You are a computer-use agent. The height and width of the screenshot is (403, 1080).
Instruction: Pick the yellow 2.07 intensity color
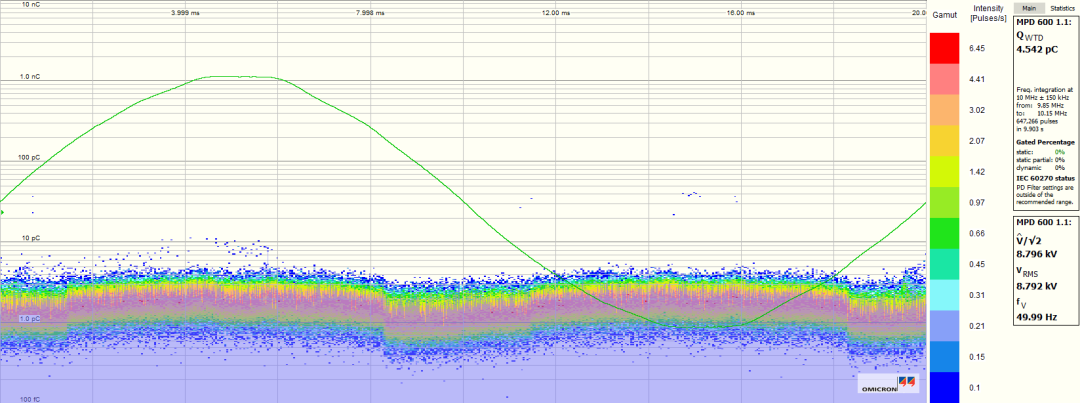click(944, 141)
